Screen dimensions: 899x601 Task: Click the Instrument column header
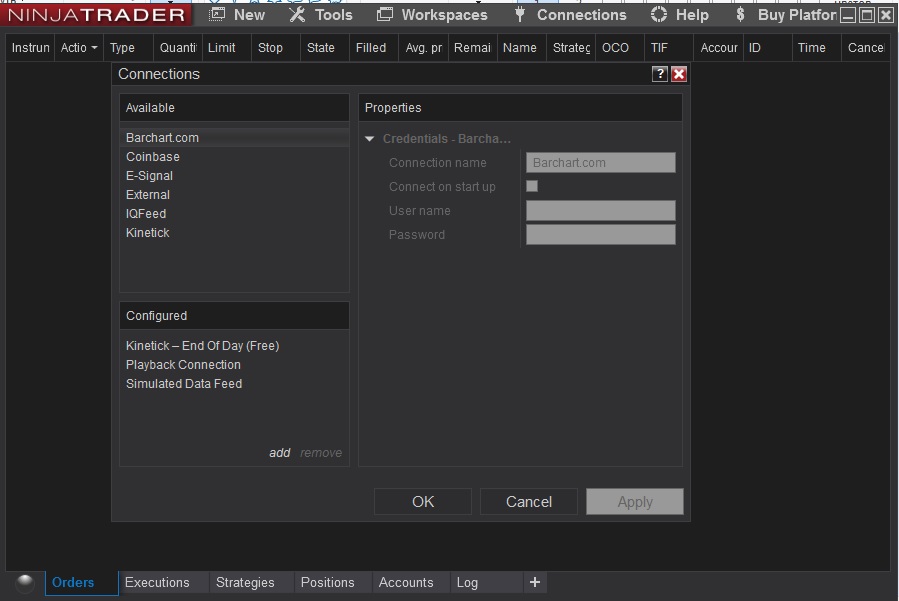click(30, 48)
